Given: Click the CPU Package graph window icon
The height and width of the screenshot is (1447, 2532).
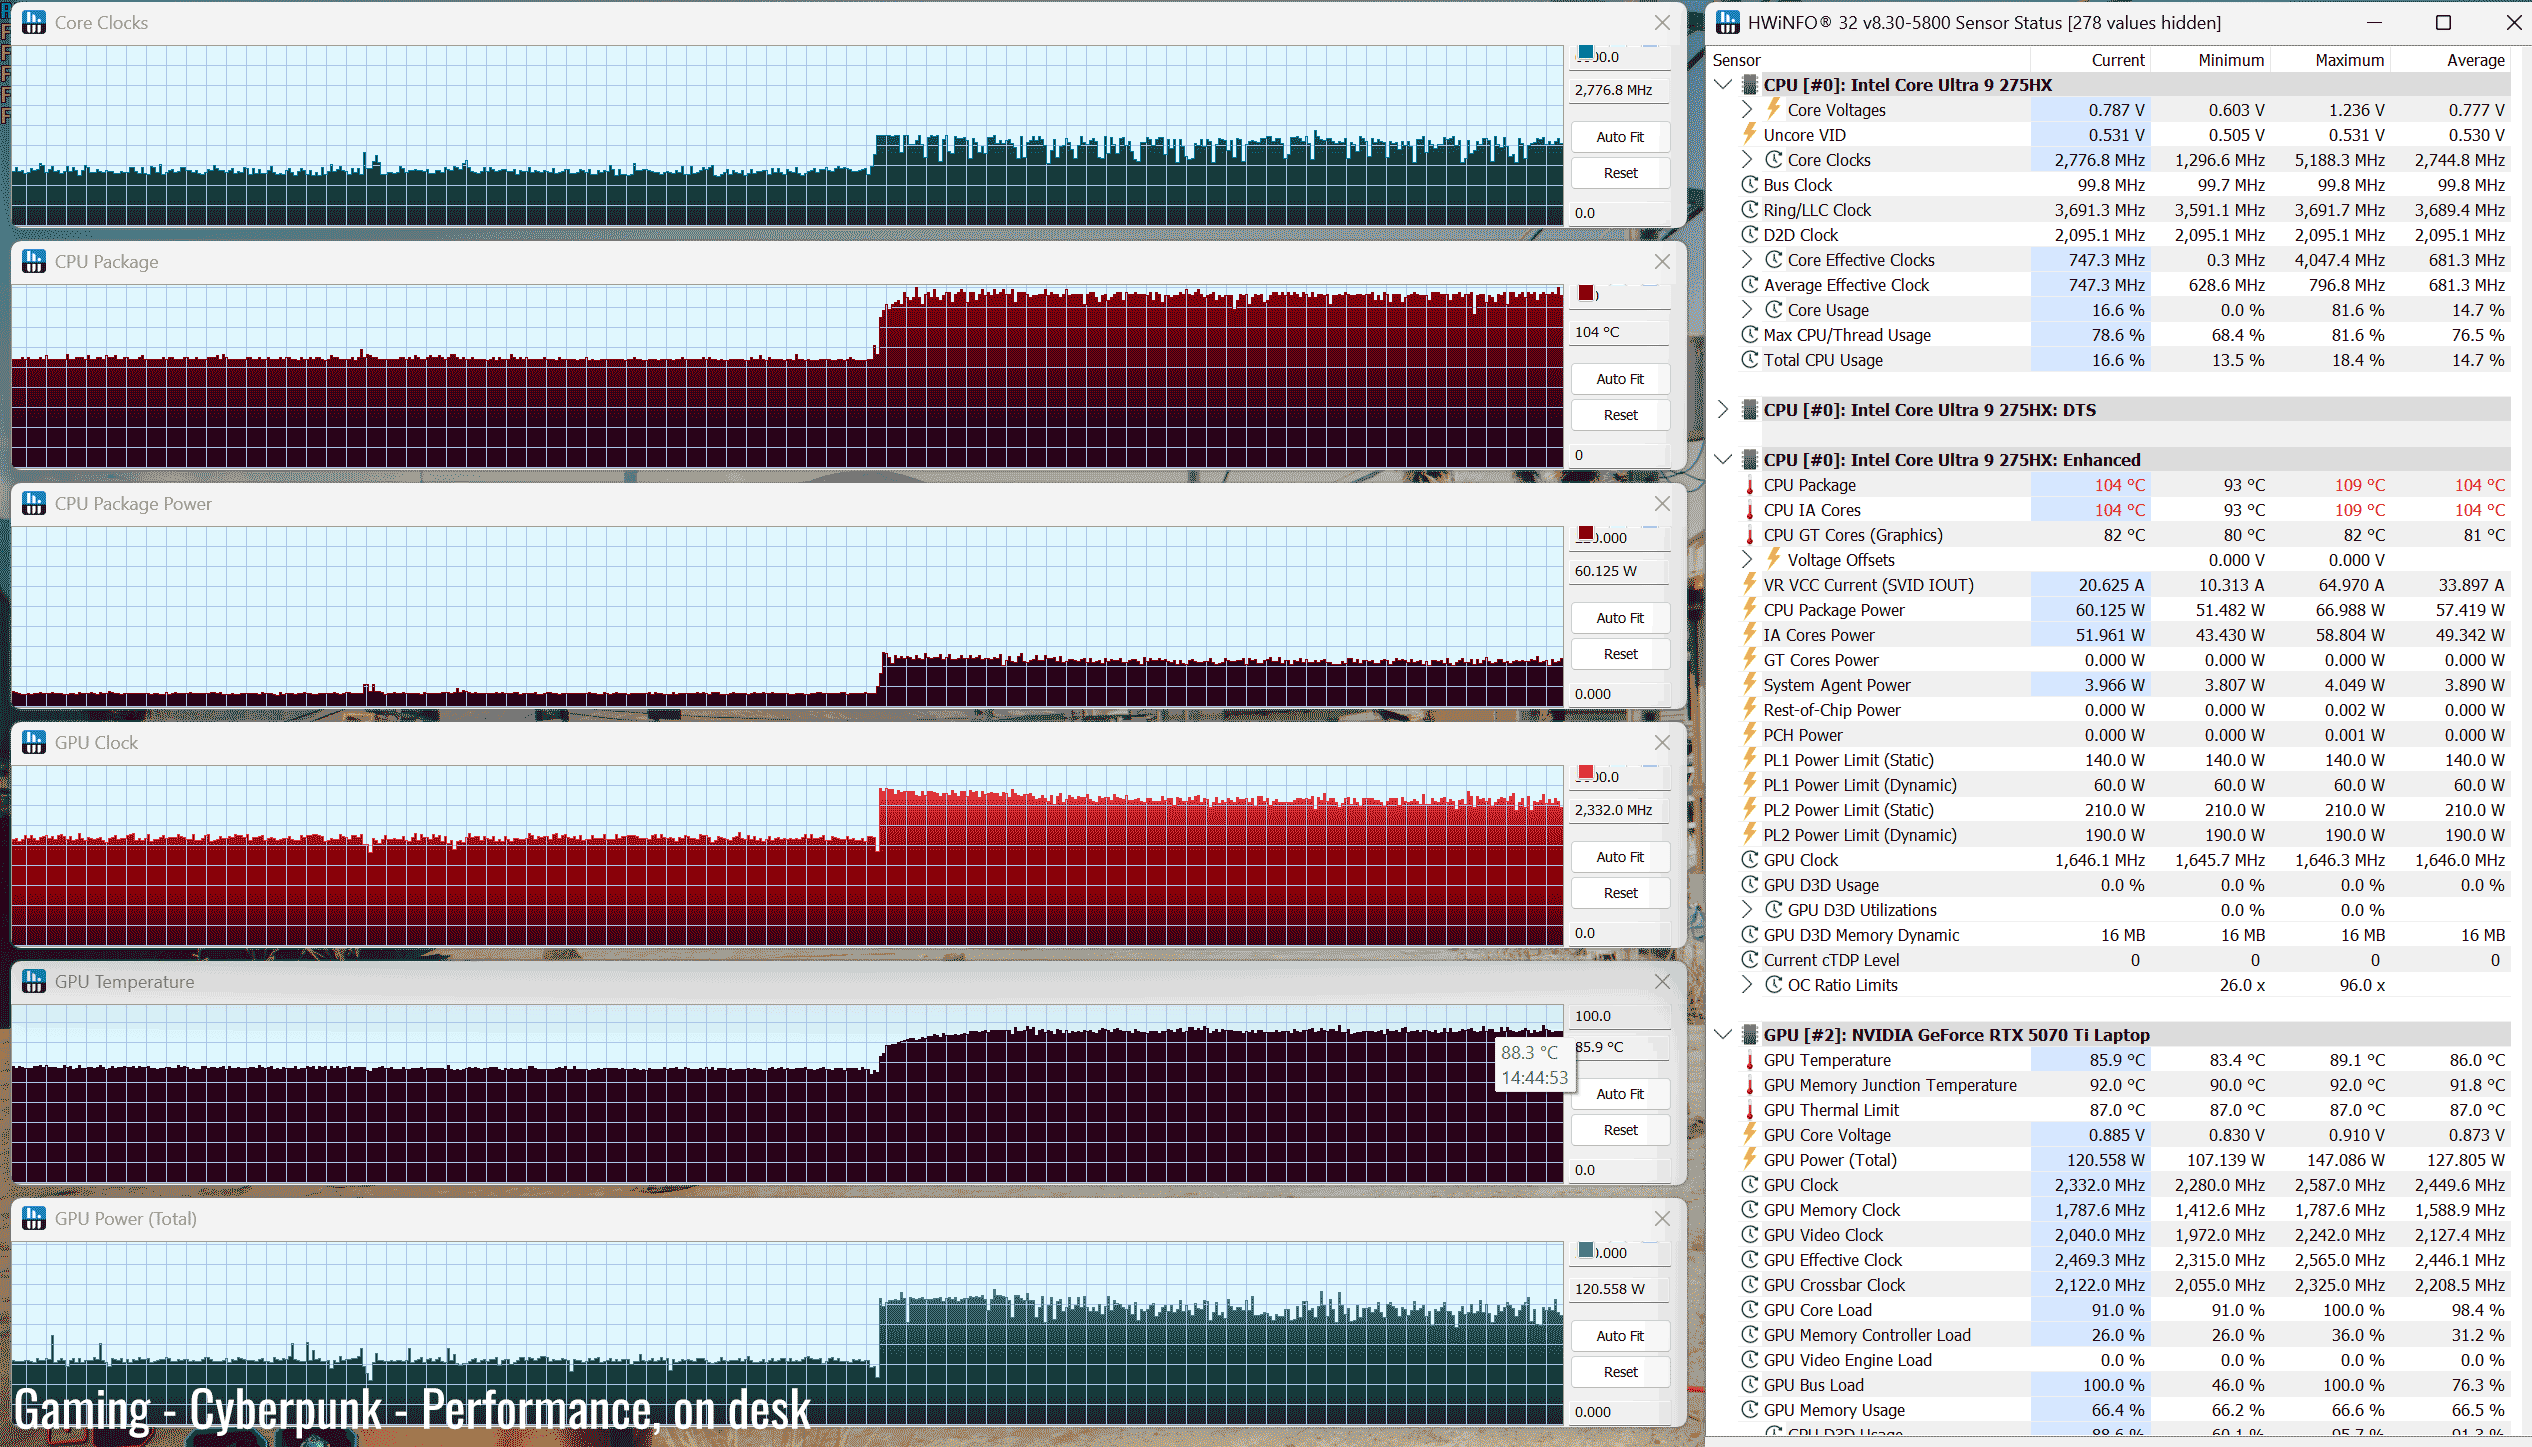Looking at the screenshot, I should (x=34, y=261).
